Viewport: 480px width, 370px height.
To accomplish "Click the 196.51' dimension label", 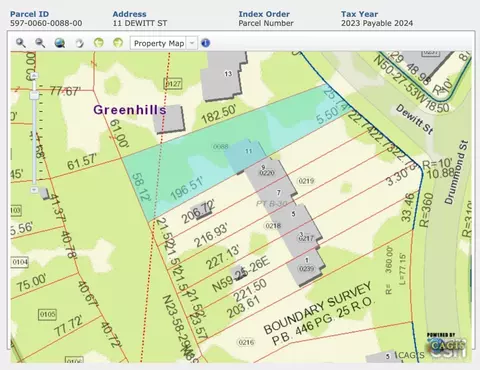I will (187, 189).
